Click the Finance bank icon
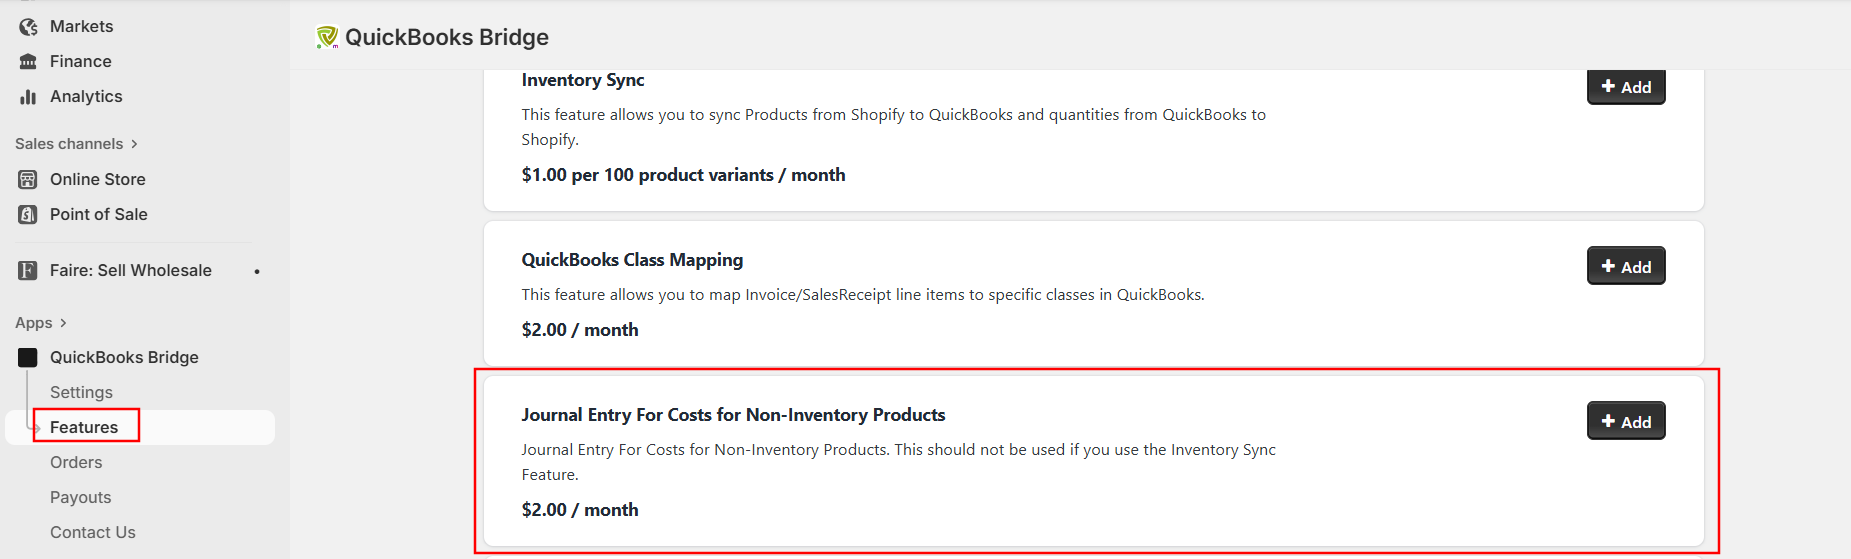The height and width of the screenshot is (559, 1851). pos(28,61)
